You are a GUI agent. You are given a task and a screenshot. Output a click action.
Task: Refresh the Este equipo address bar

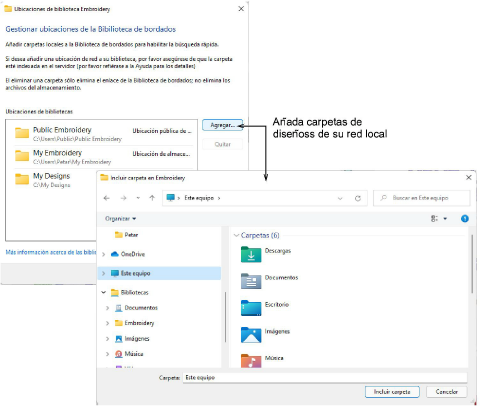point(358,198)
